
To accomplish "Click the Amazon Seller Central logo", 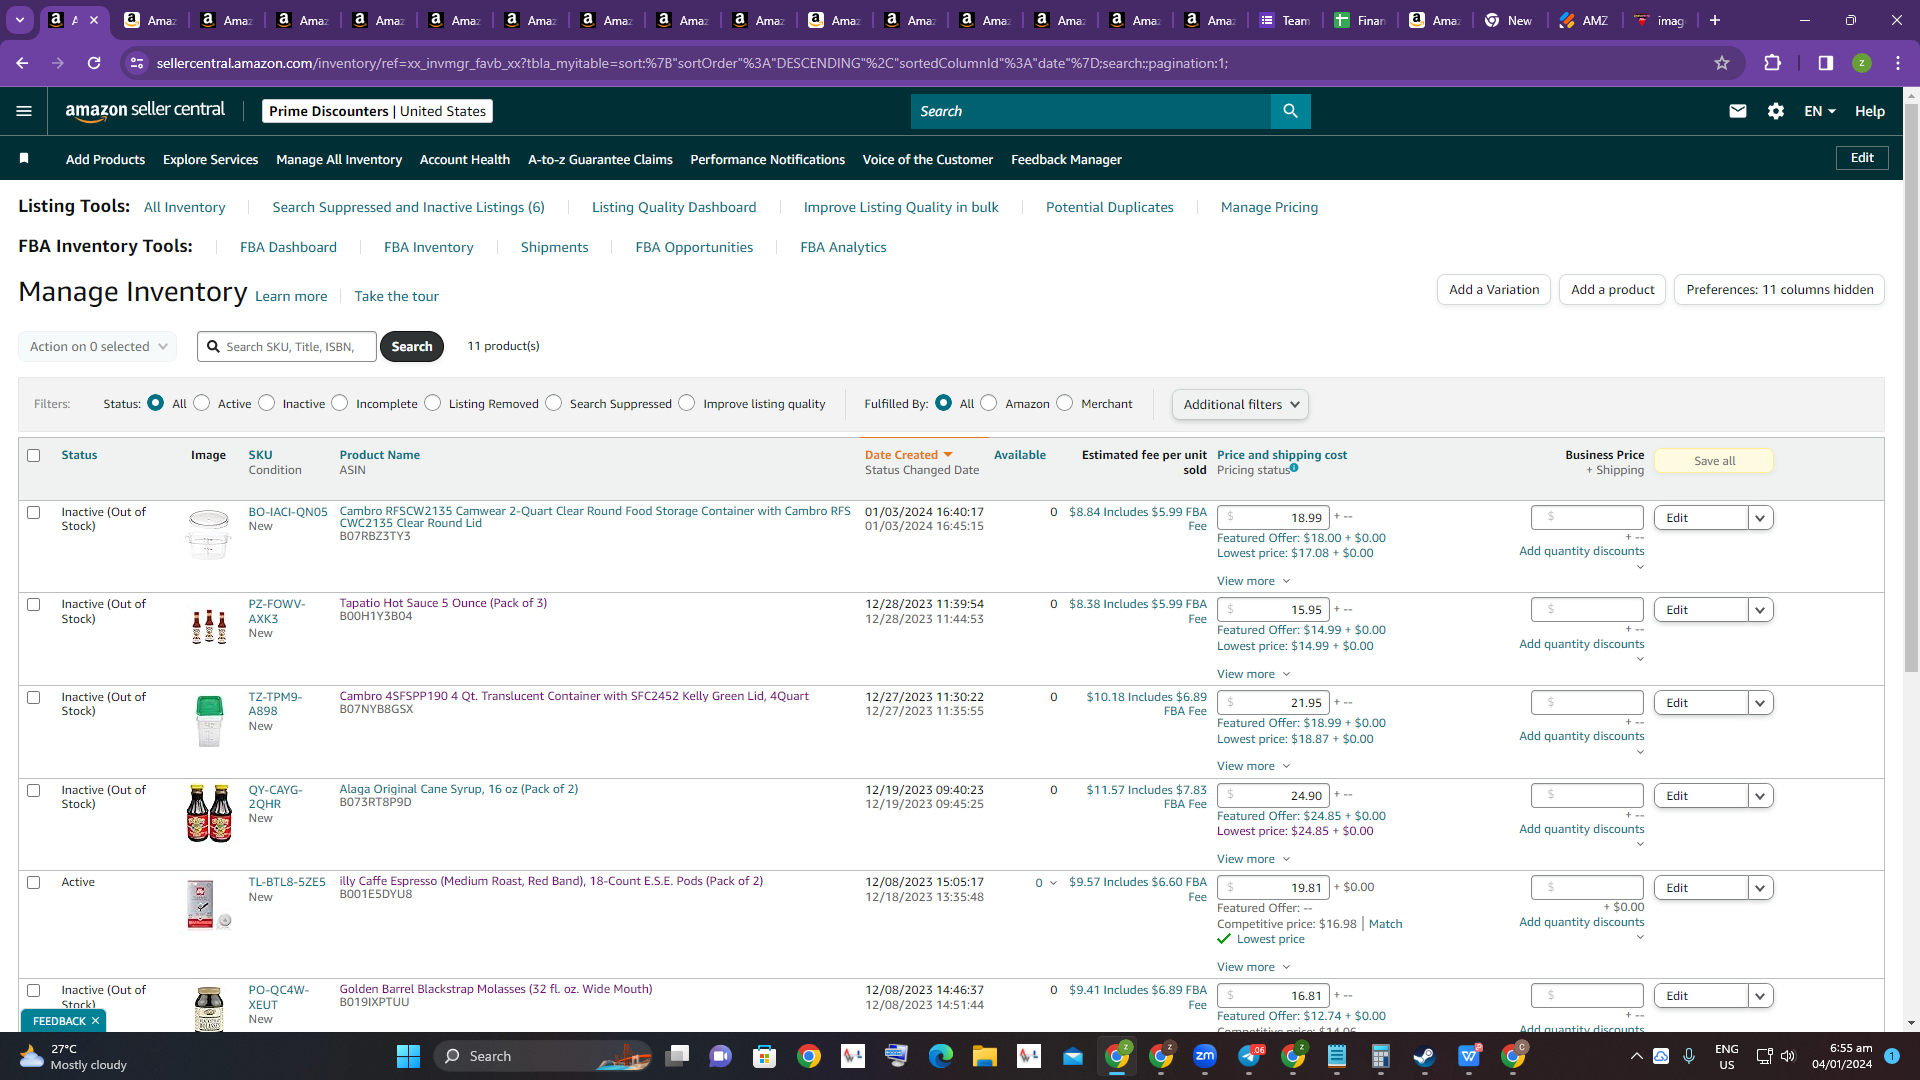I will click(x=145, y=111).
